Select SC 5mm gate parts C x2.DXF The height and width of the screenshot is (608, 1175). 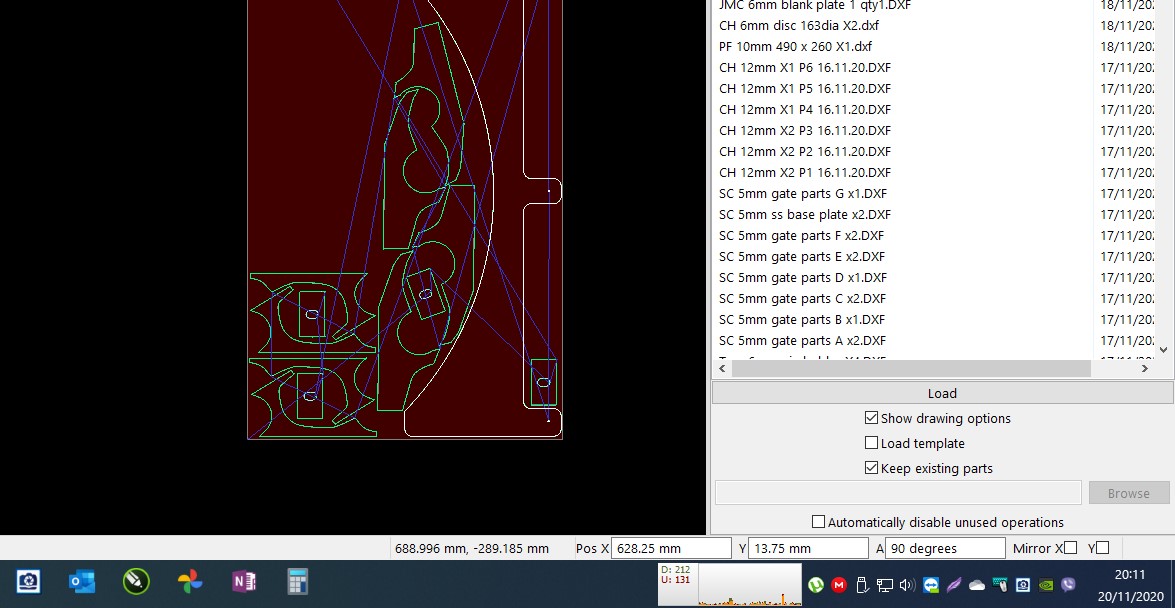[x=802, y=298]
